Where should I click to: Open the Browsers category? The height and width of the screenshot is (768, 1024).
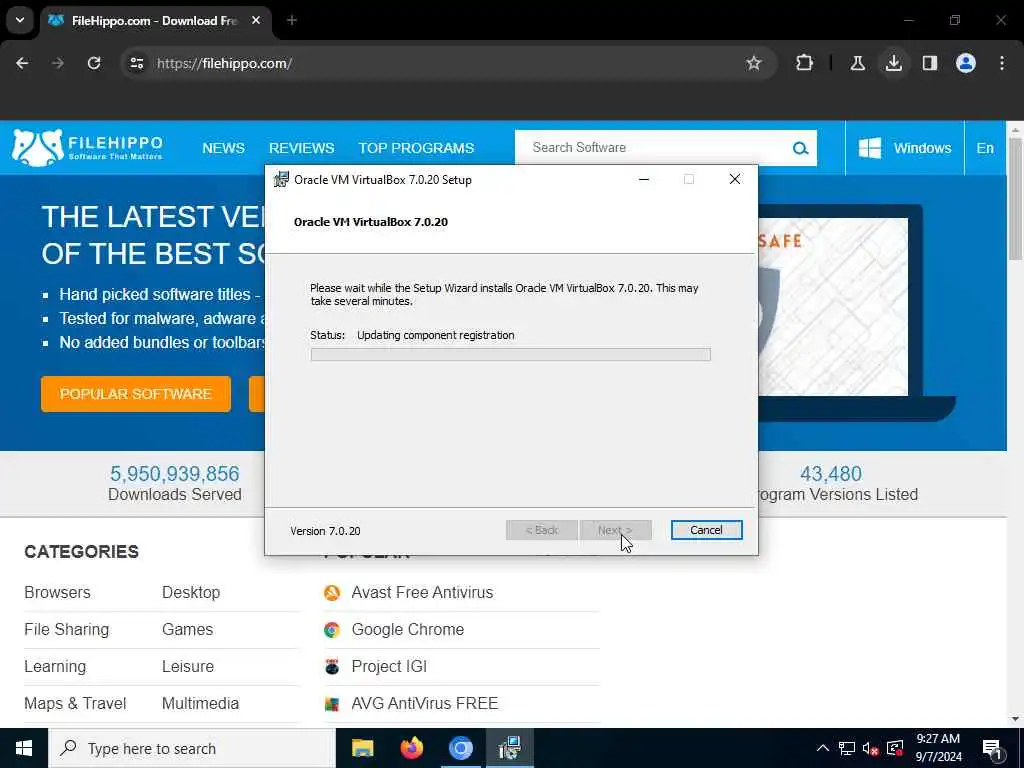coord(57,592)
